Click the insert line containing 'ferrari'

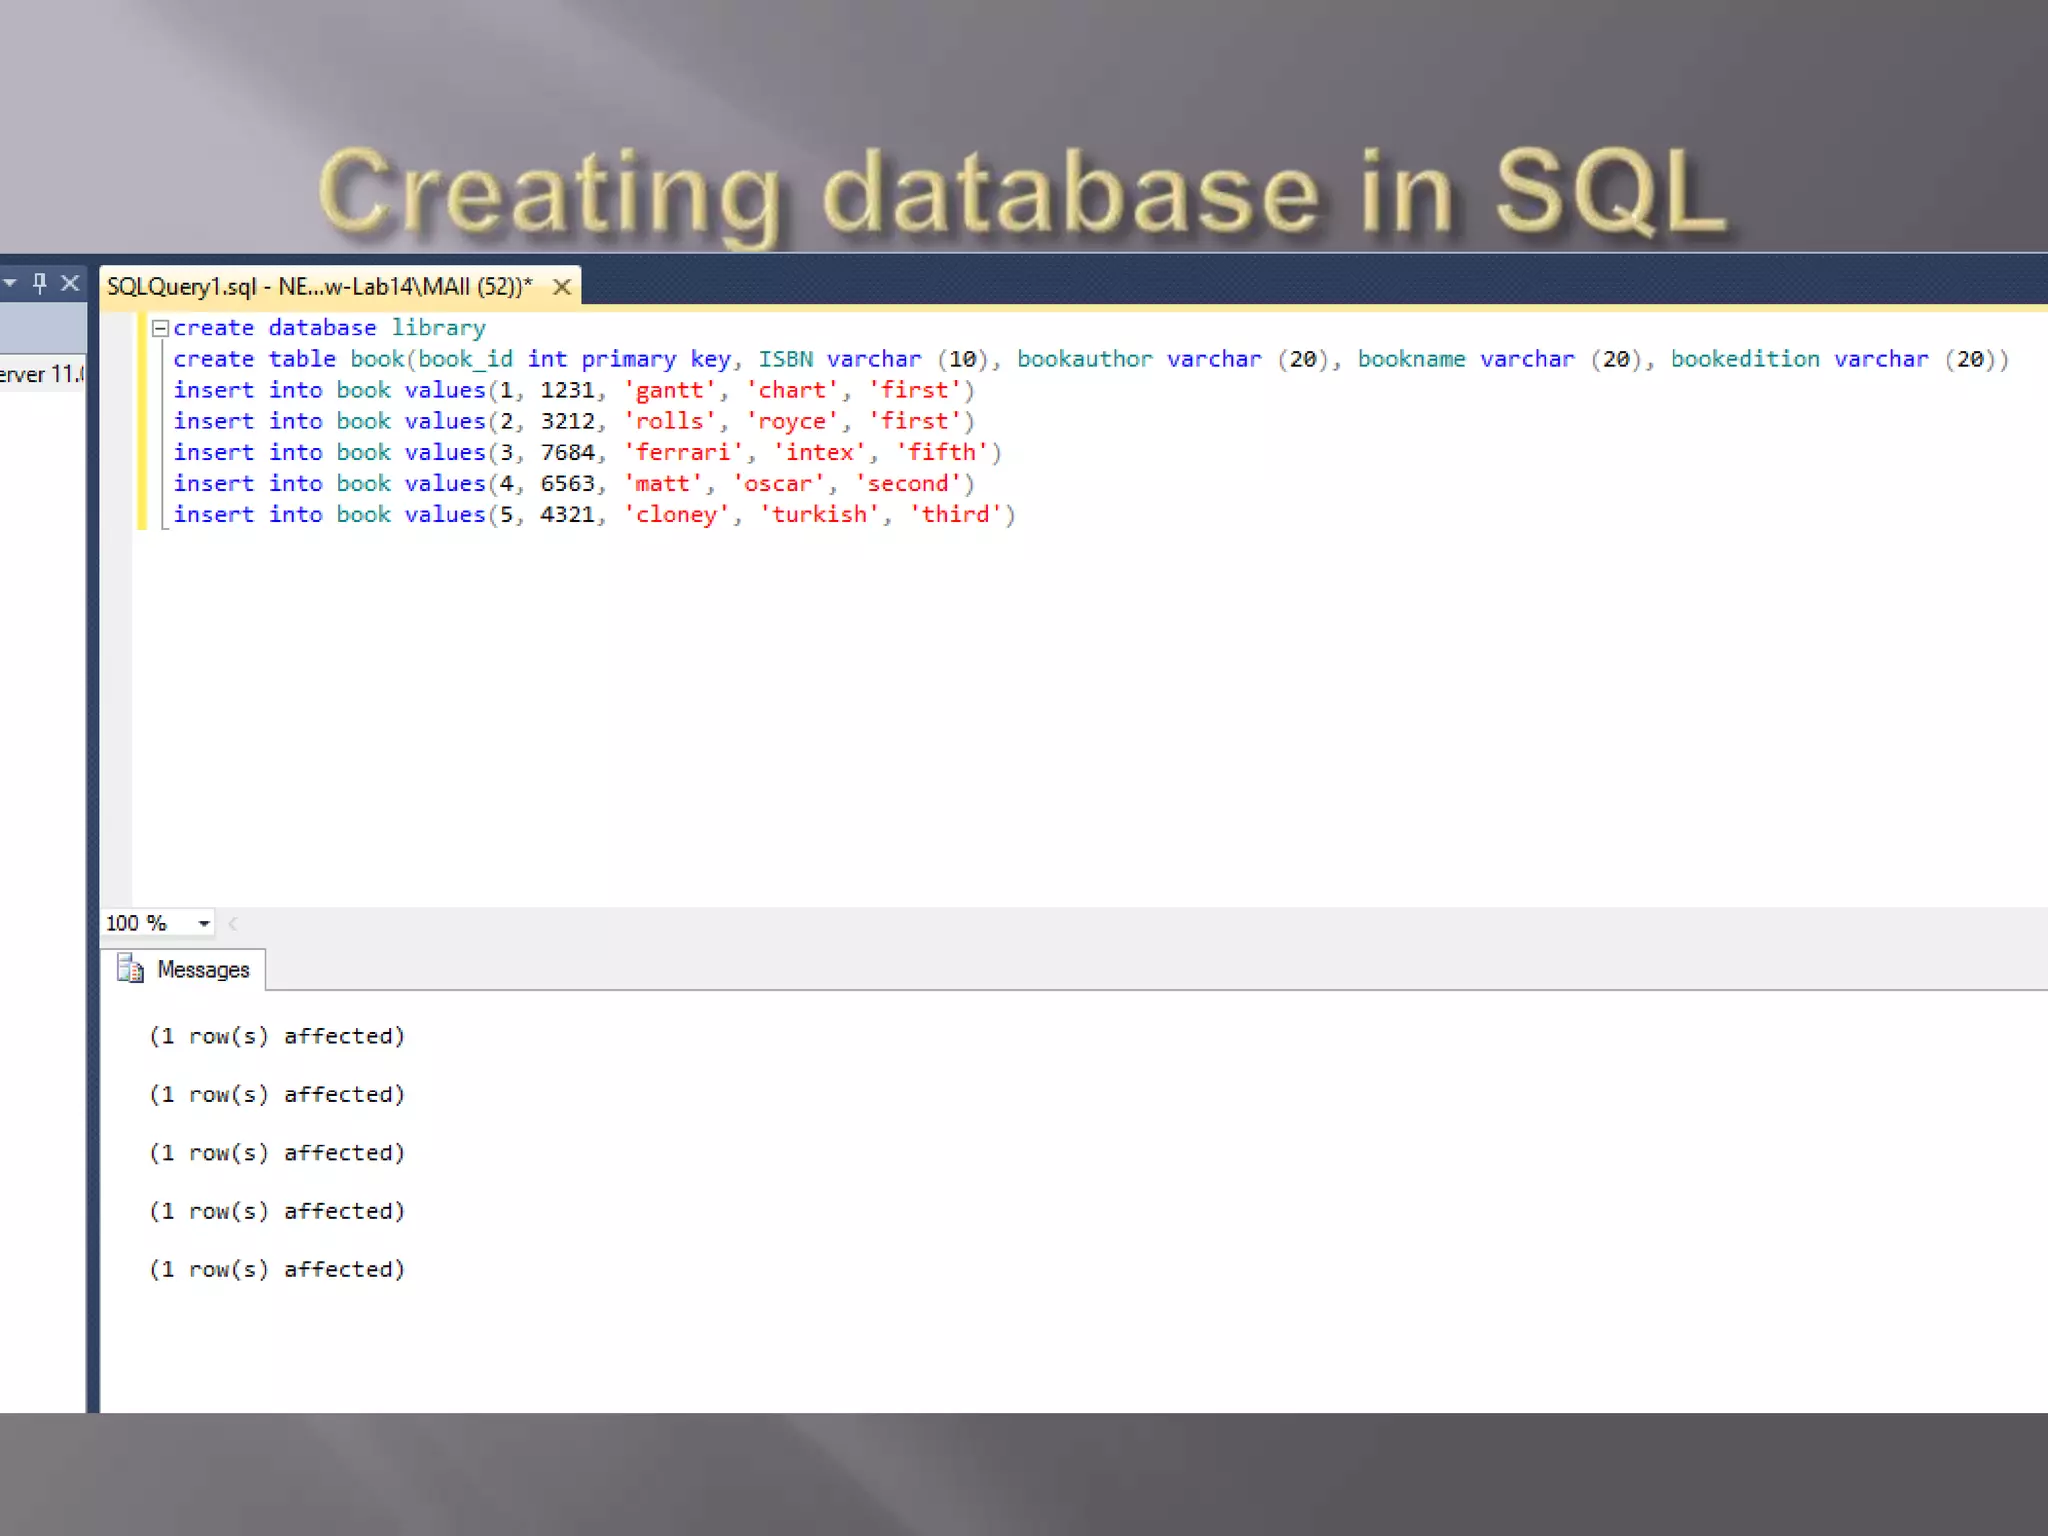tap(587, 452)
